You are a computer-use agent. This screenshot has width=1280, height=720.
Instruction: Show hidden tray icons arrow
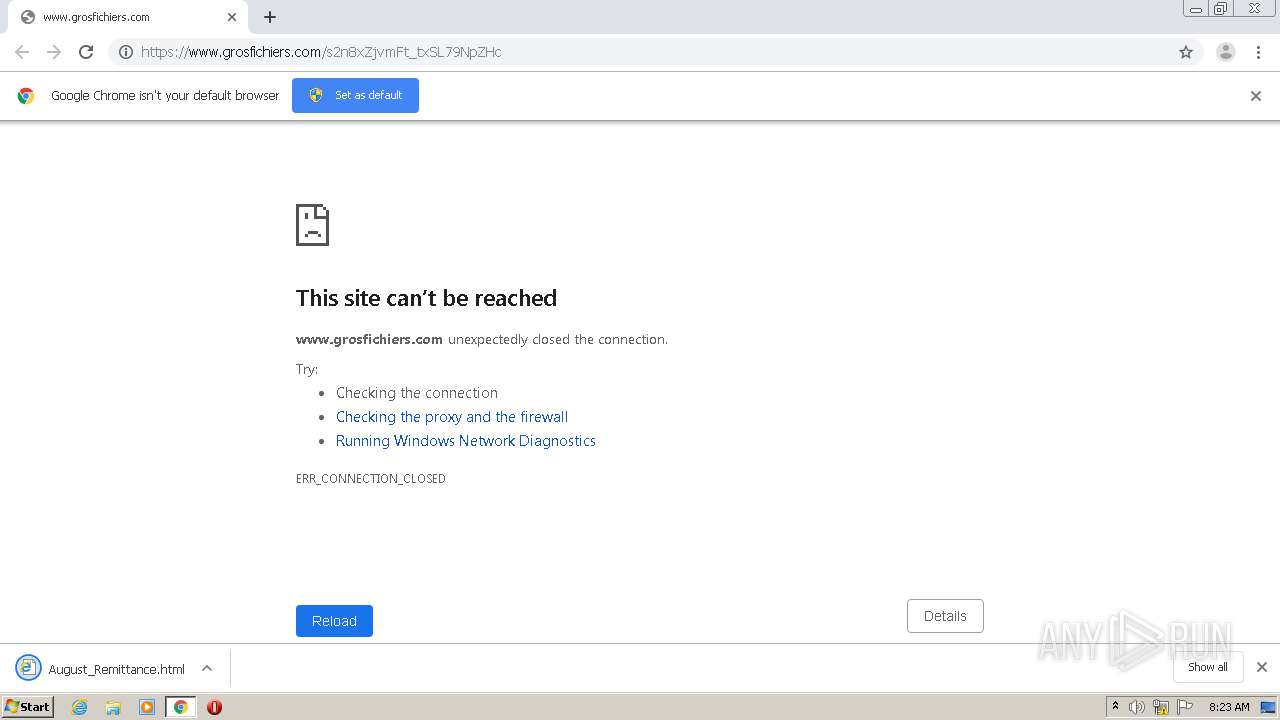point(1115,707)
